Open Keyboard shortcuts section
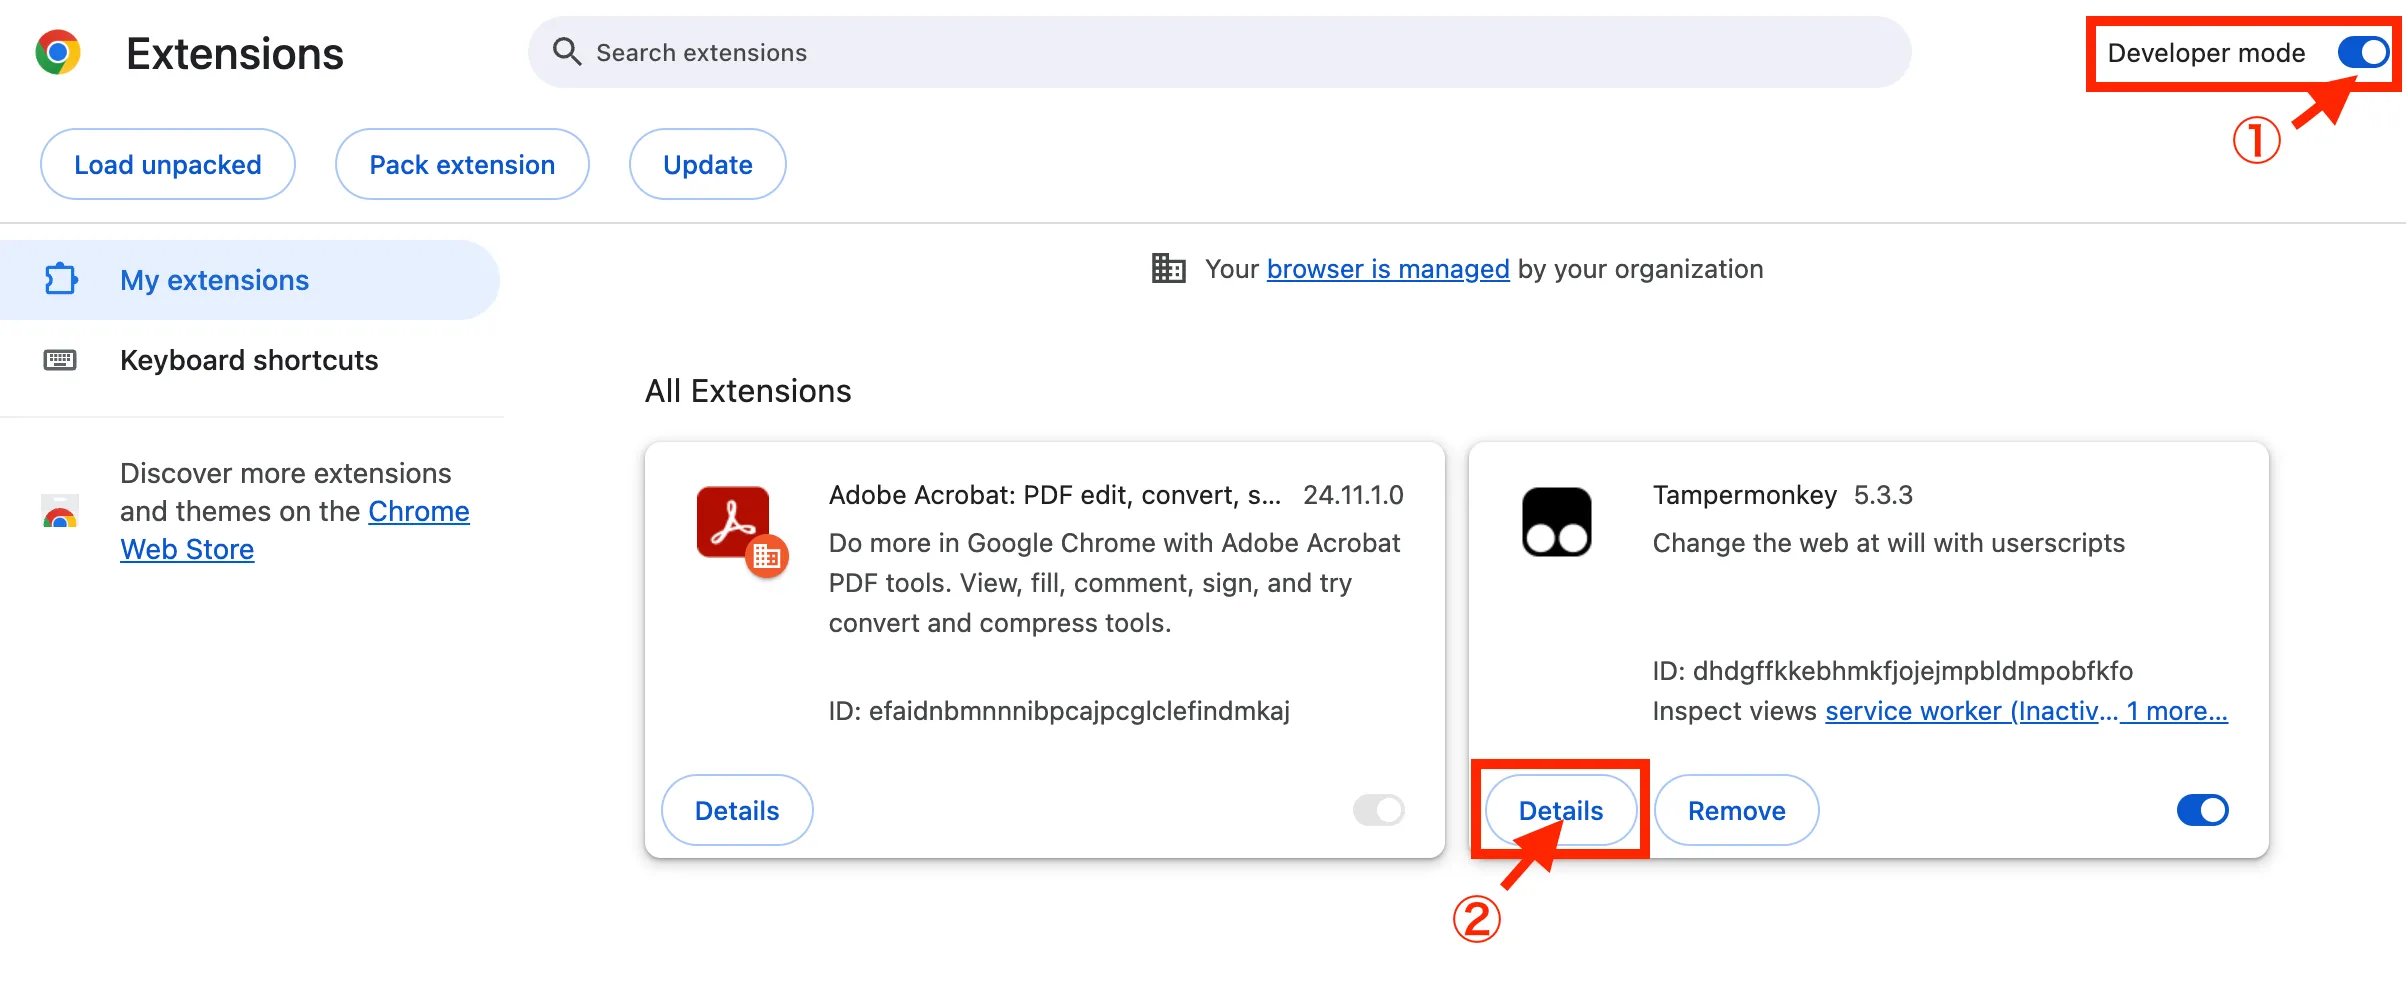This screenshot has height=998, width=2406. coord(250,360)
